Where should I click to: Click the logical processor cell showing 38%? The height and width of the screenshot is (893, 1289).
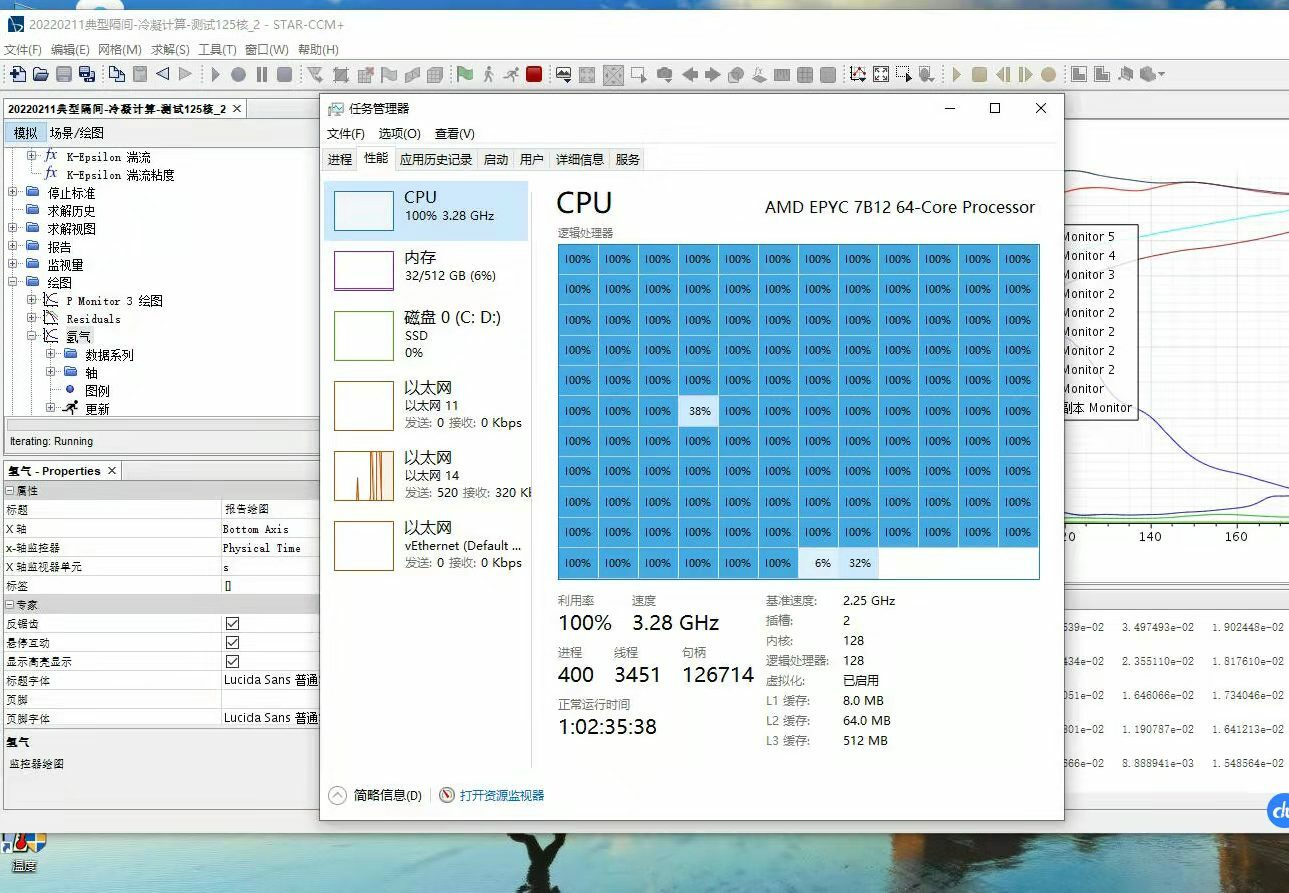click(x=699, y=411)
